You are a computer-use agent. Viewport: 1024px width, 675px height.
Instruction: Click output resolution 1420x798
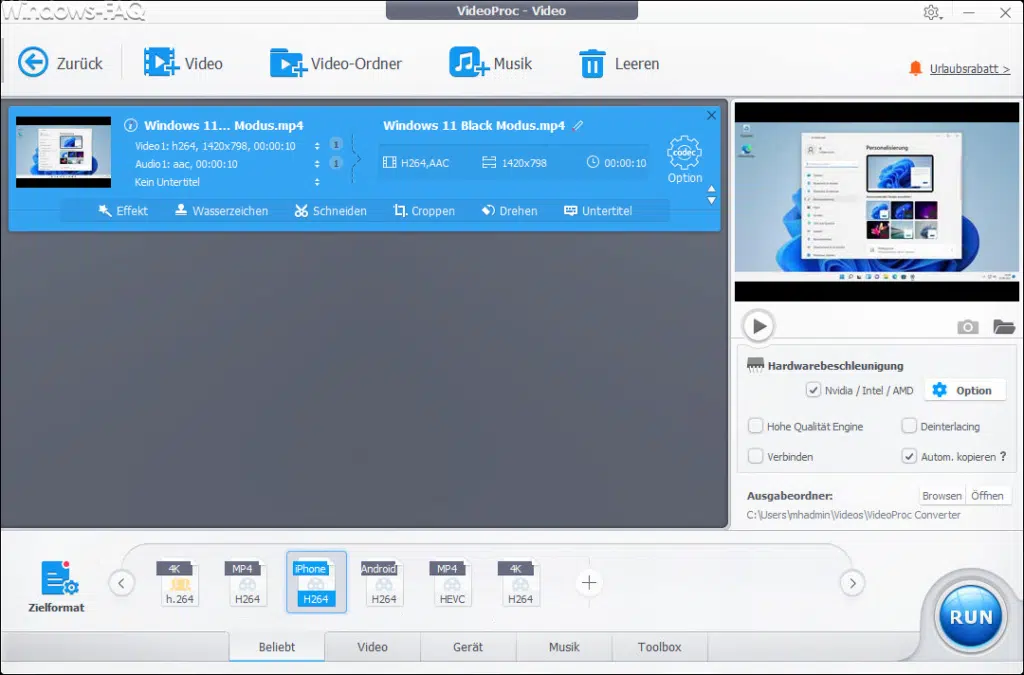pyautogui.click(x=515, y=163)
